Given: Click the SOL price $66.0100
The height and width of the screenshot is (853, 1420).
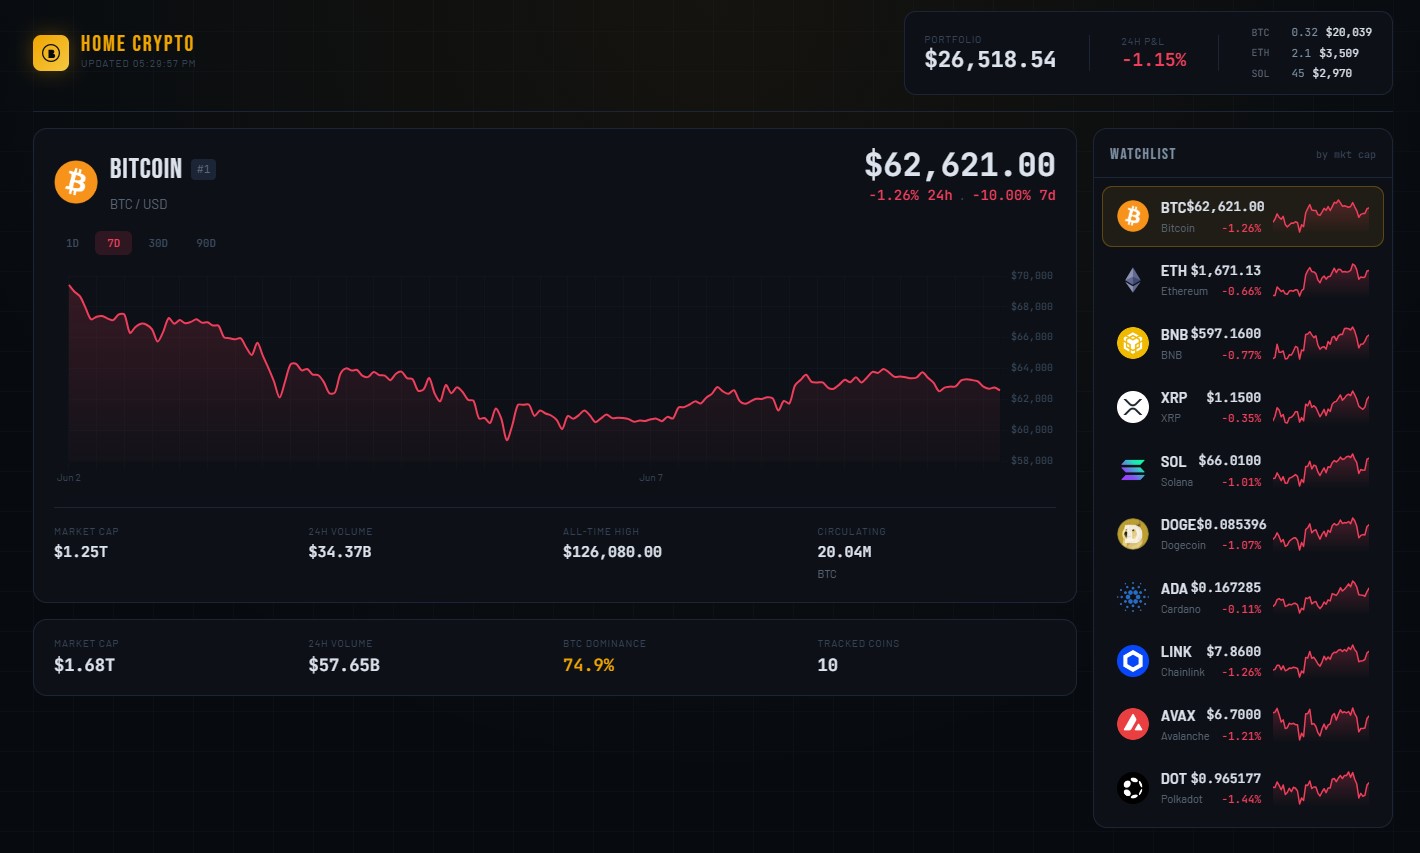Looking at the screenshot, I should click(1230, 461).
